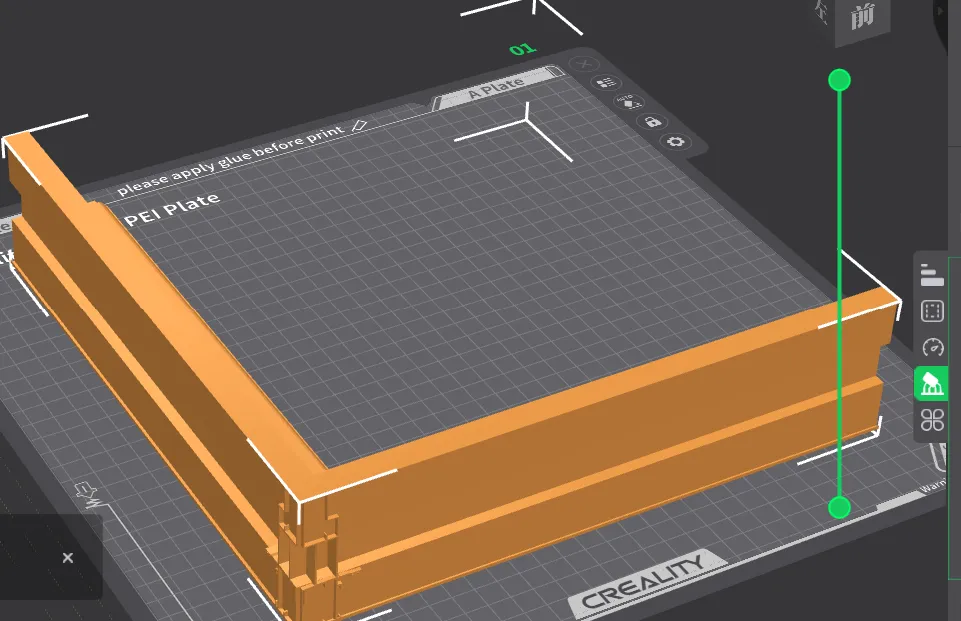Image resolution: width=961 pixels, height=621 pixels.
Task: Click the view cube front face
Action: [863, 18]
